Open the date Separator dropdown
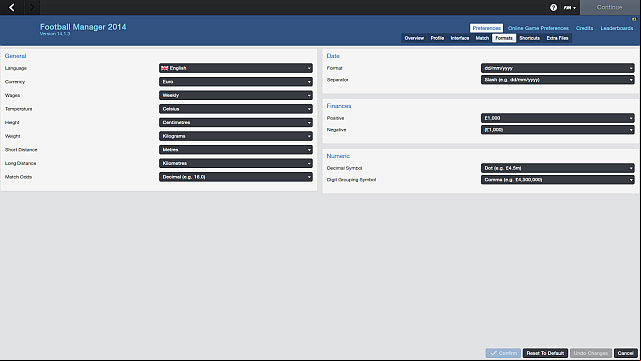The height and width of the screenshot is (361, 641). [558, 80]
